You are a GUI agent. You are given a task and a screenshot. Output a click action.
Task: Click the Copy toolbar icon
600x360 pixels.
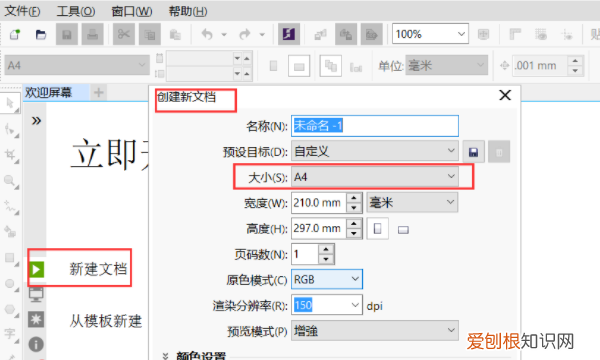tap(149, 34)
